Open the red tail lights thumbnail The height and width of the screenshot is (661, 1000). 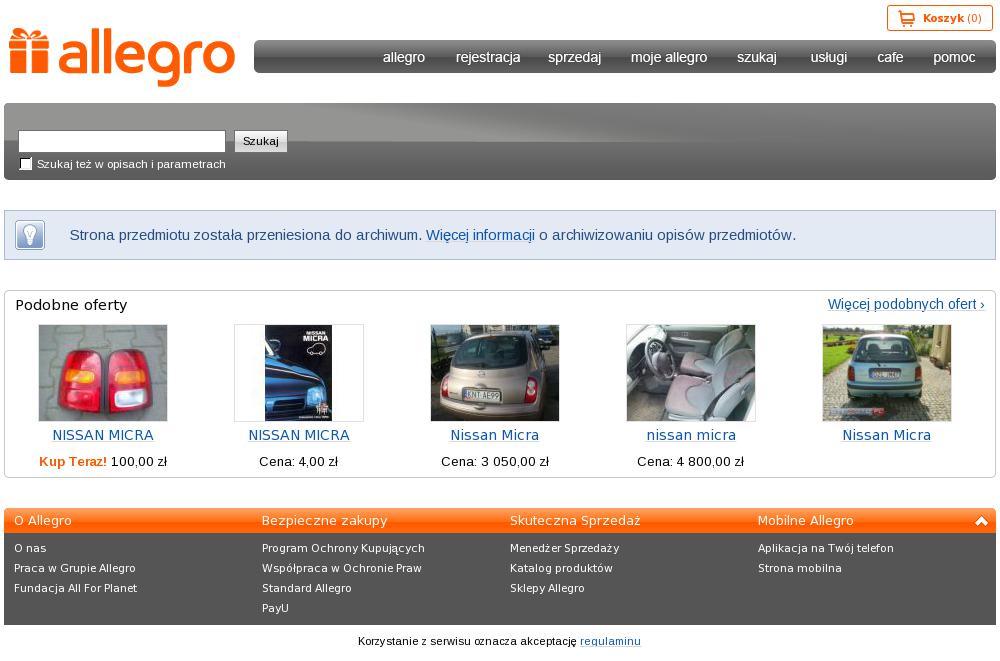click(103, 373)
